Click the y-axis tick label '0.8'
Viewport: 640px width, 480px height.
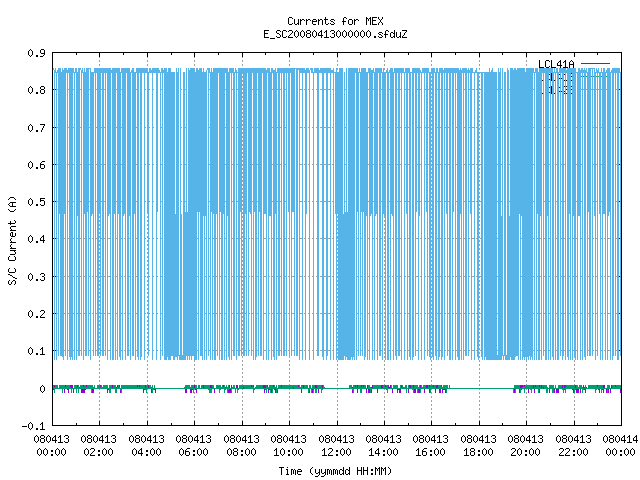click(36, 90)
